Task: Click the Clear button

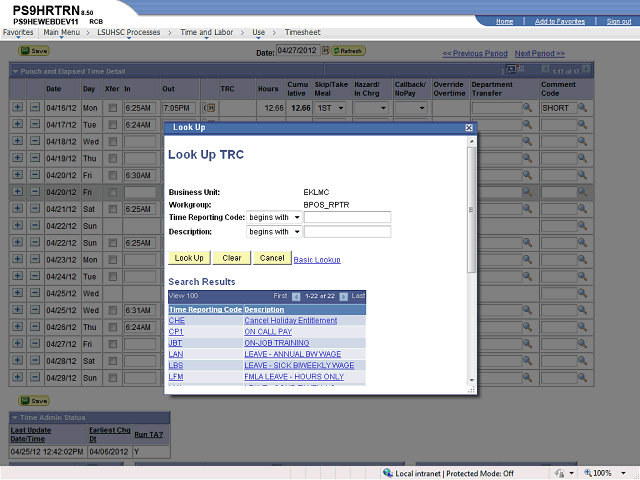Action: tap(232, 258)
